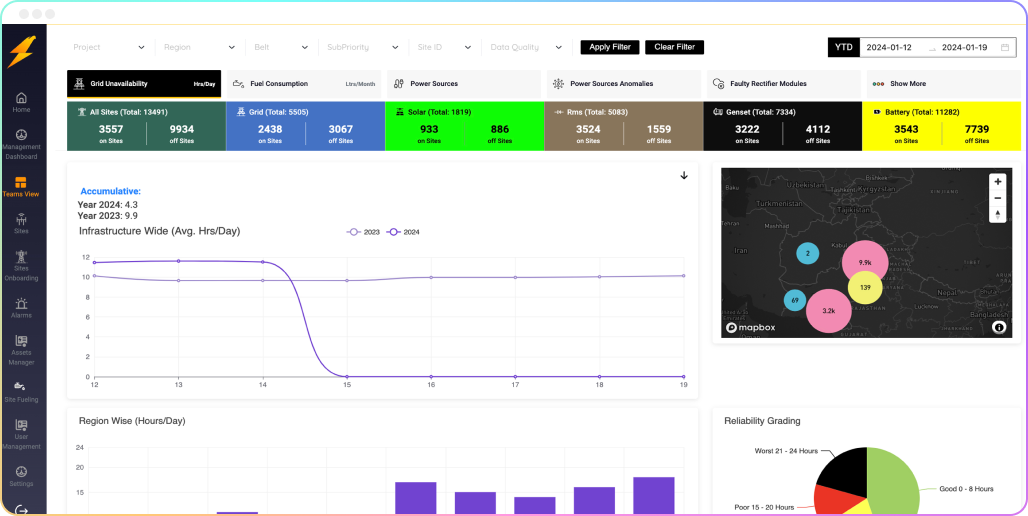1028x516 pixels.
Task: Open Settings in the sidebar
Action: tap(21, 475)
